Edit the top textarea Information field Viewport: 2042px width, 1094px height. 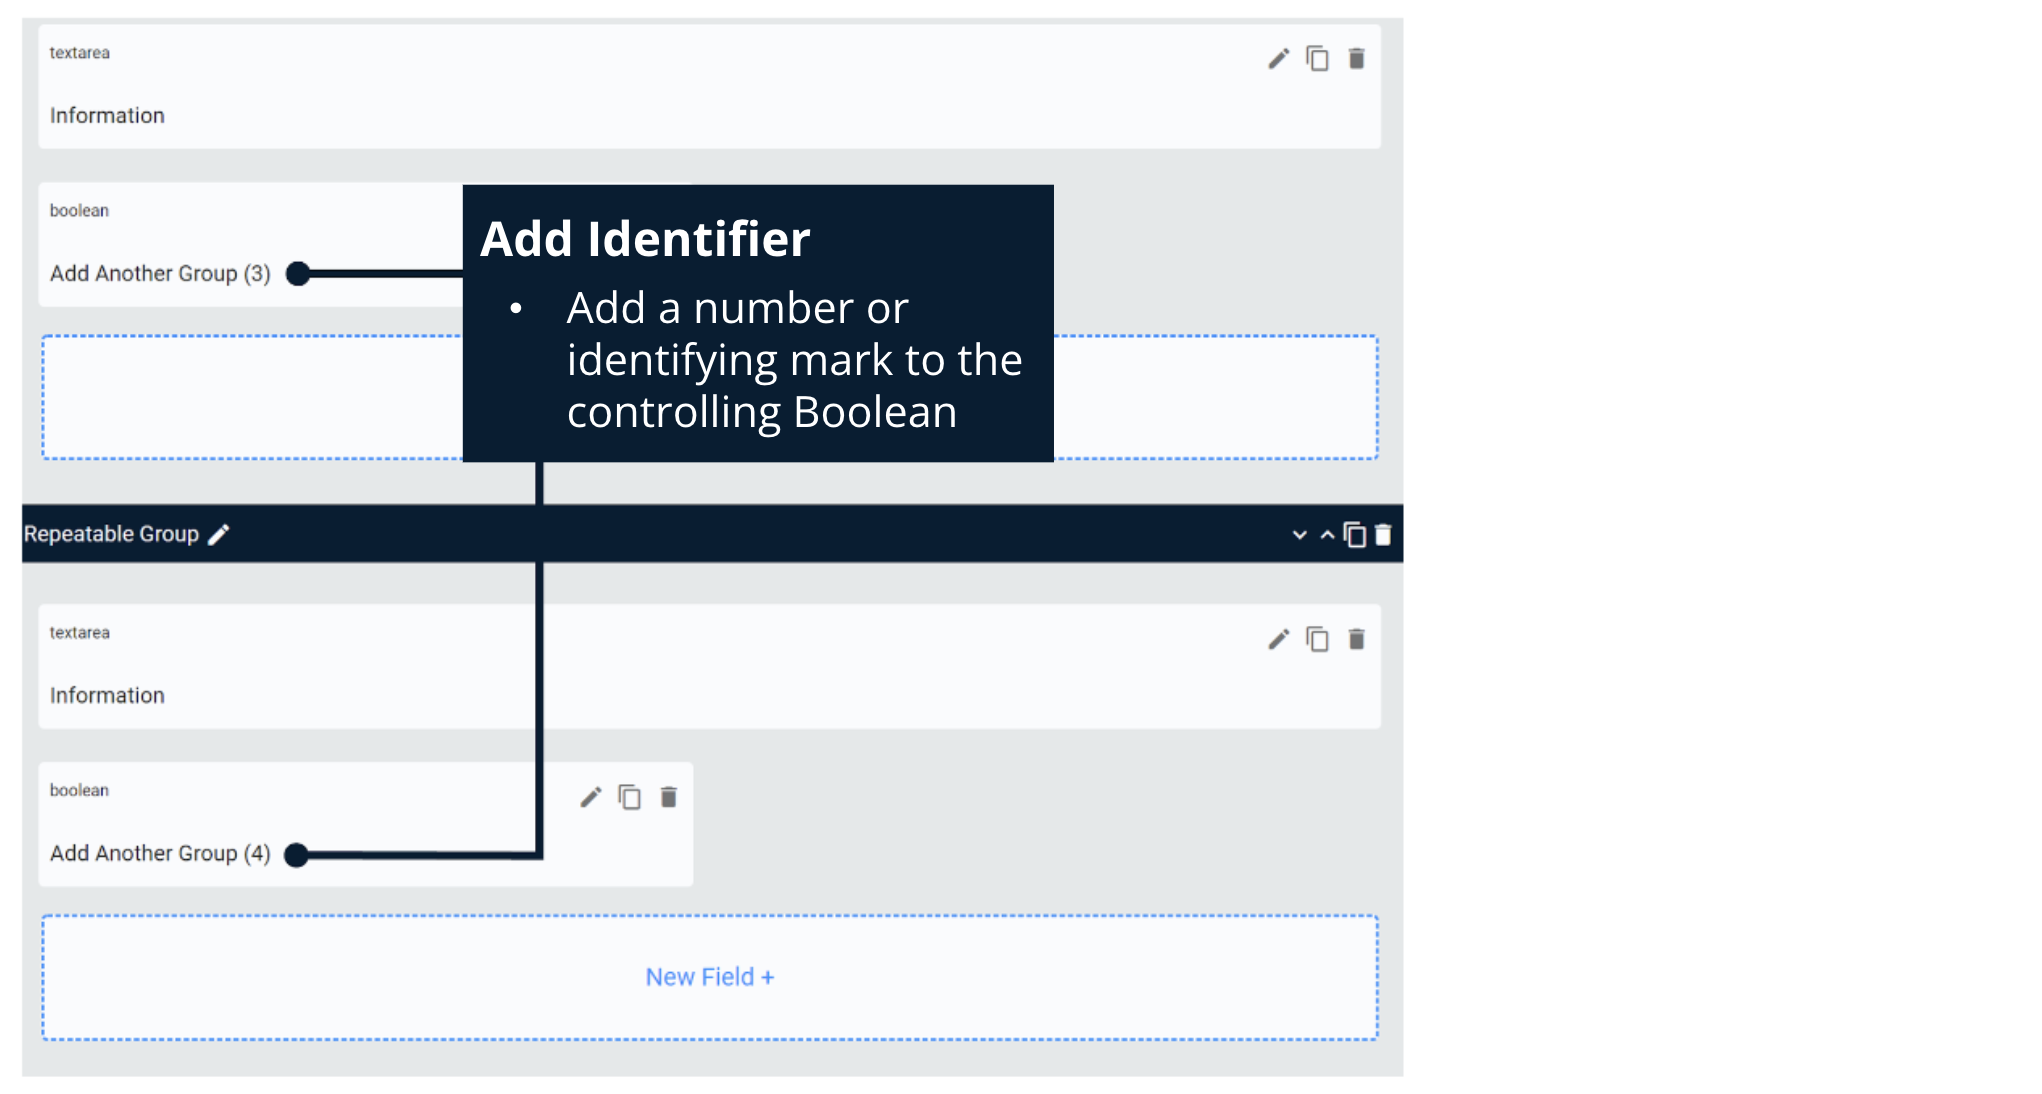tap(1278, 59)
